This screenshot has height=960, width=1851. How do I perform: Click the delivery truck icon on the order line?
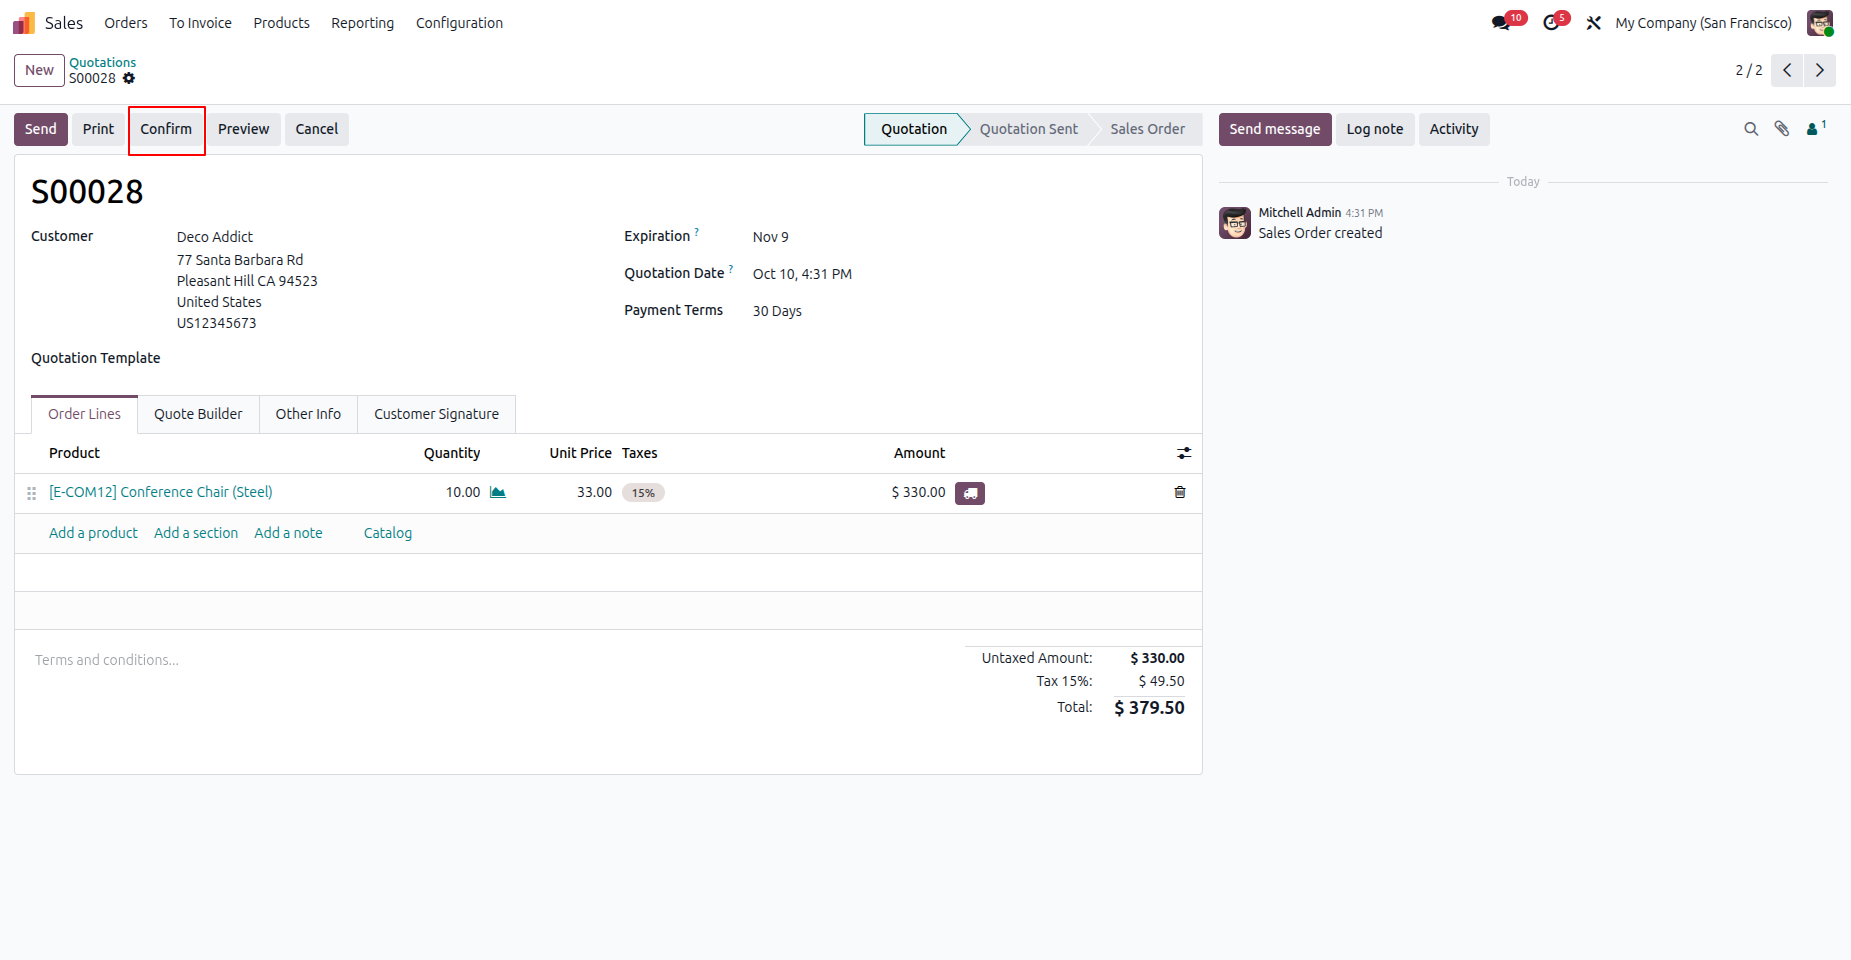click(x=970, y=493)
